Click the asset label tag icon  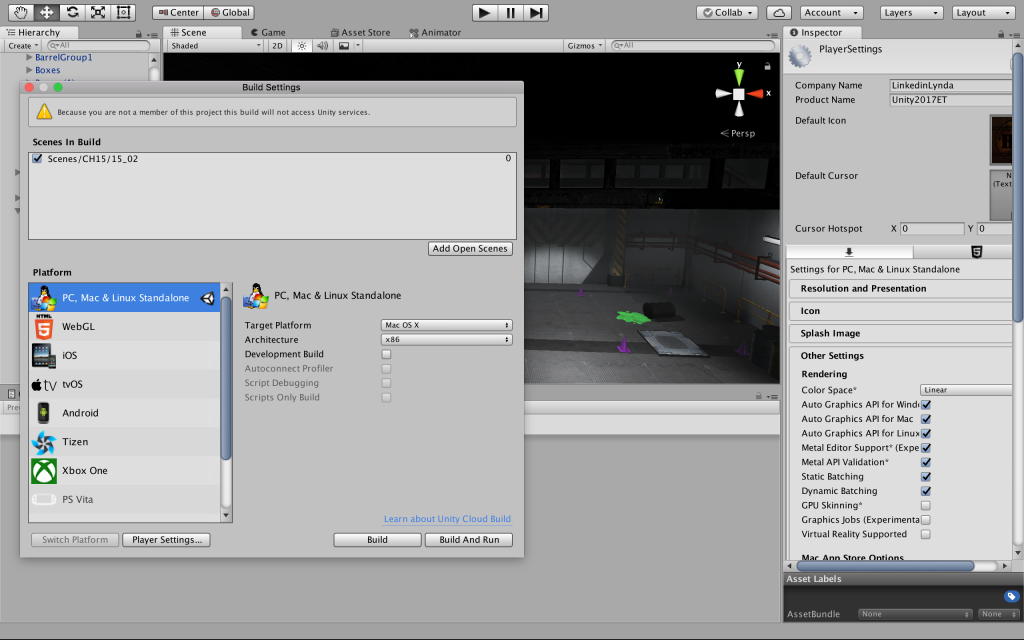tap(1011, 596)
